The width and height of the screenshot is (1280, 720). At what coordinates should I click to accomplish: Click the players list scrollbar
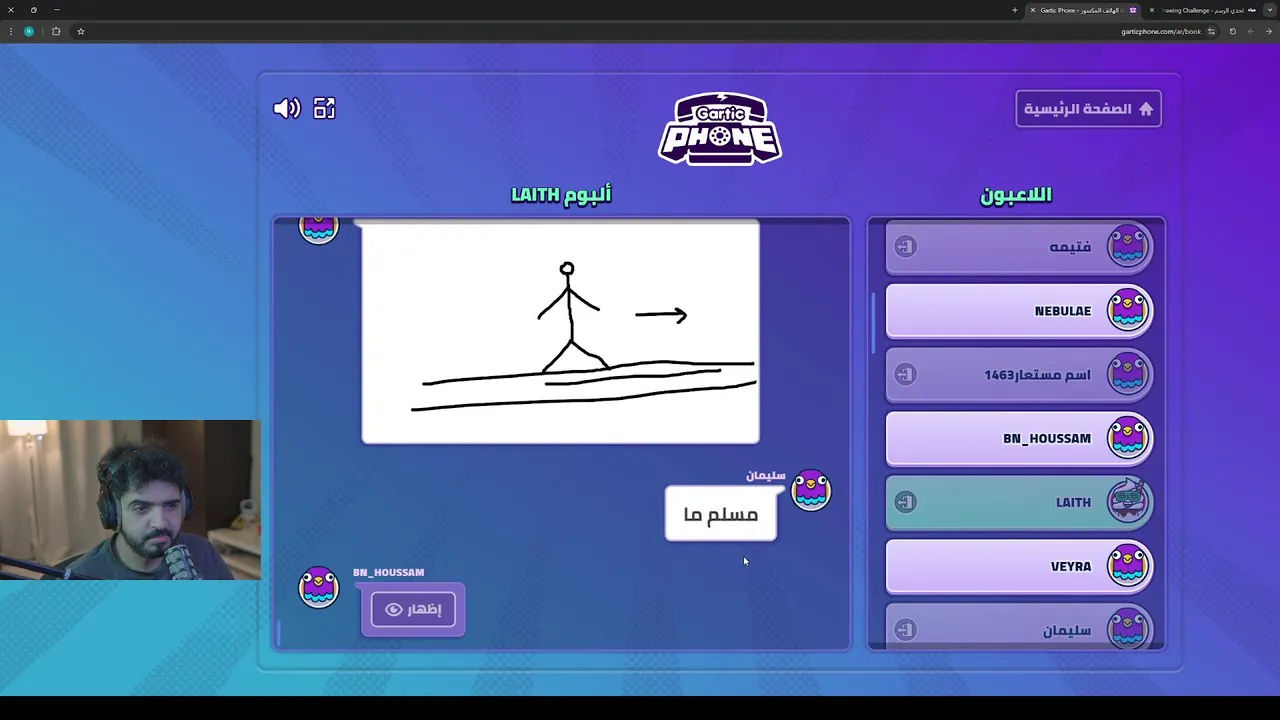coord(875,322)
